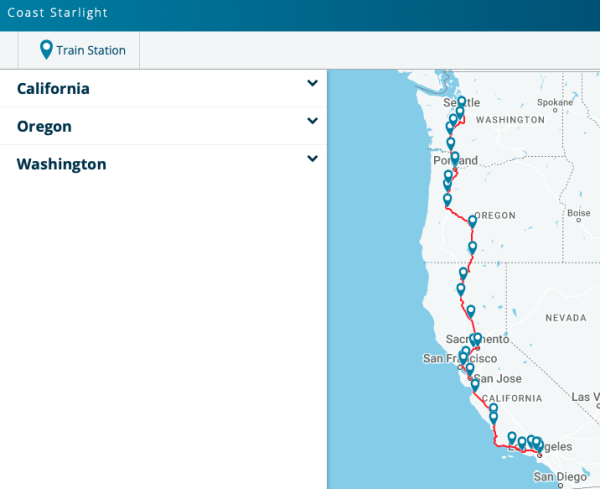
Task: Click the California heading text
Action: (x=53, y=88)
